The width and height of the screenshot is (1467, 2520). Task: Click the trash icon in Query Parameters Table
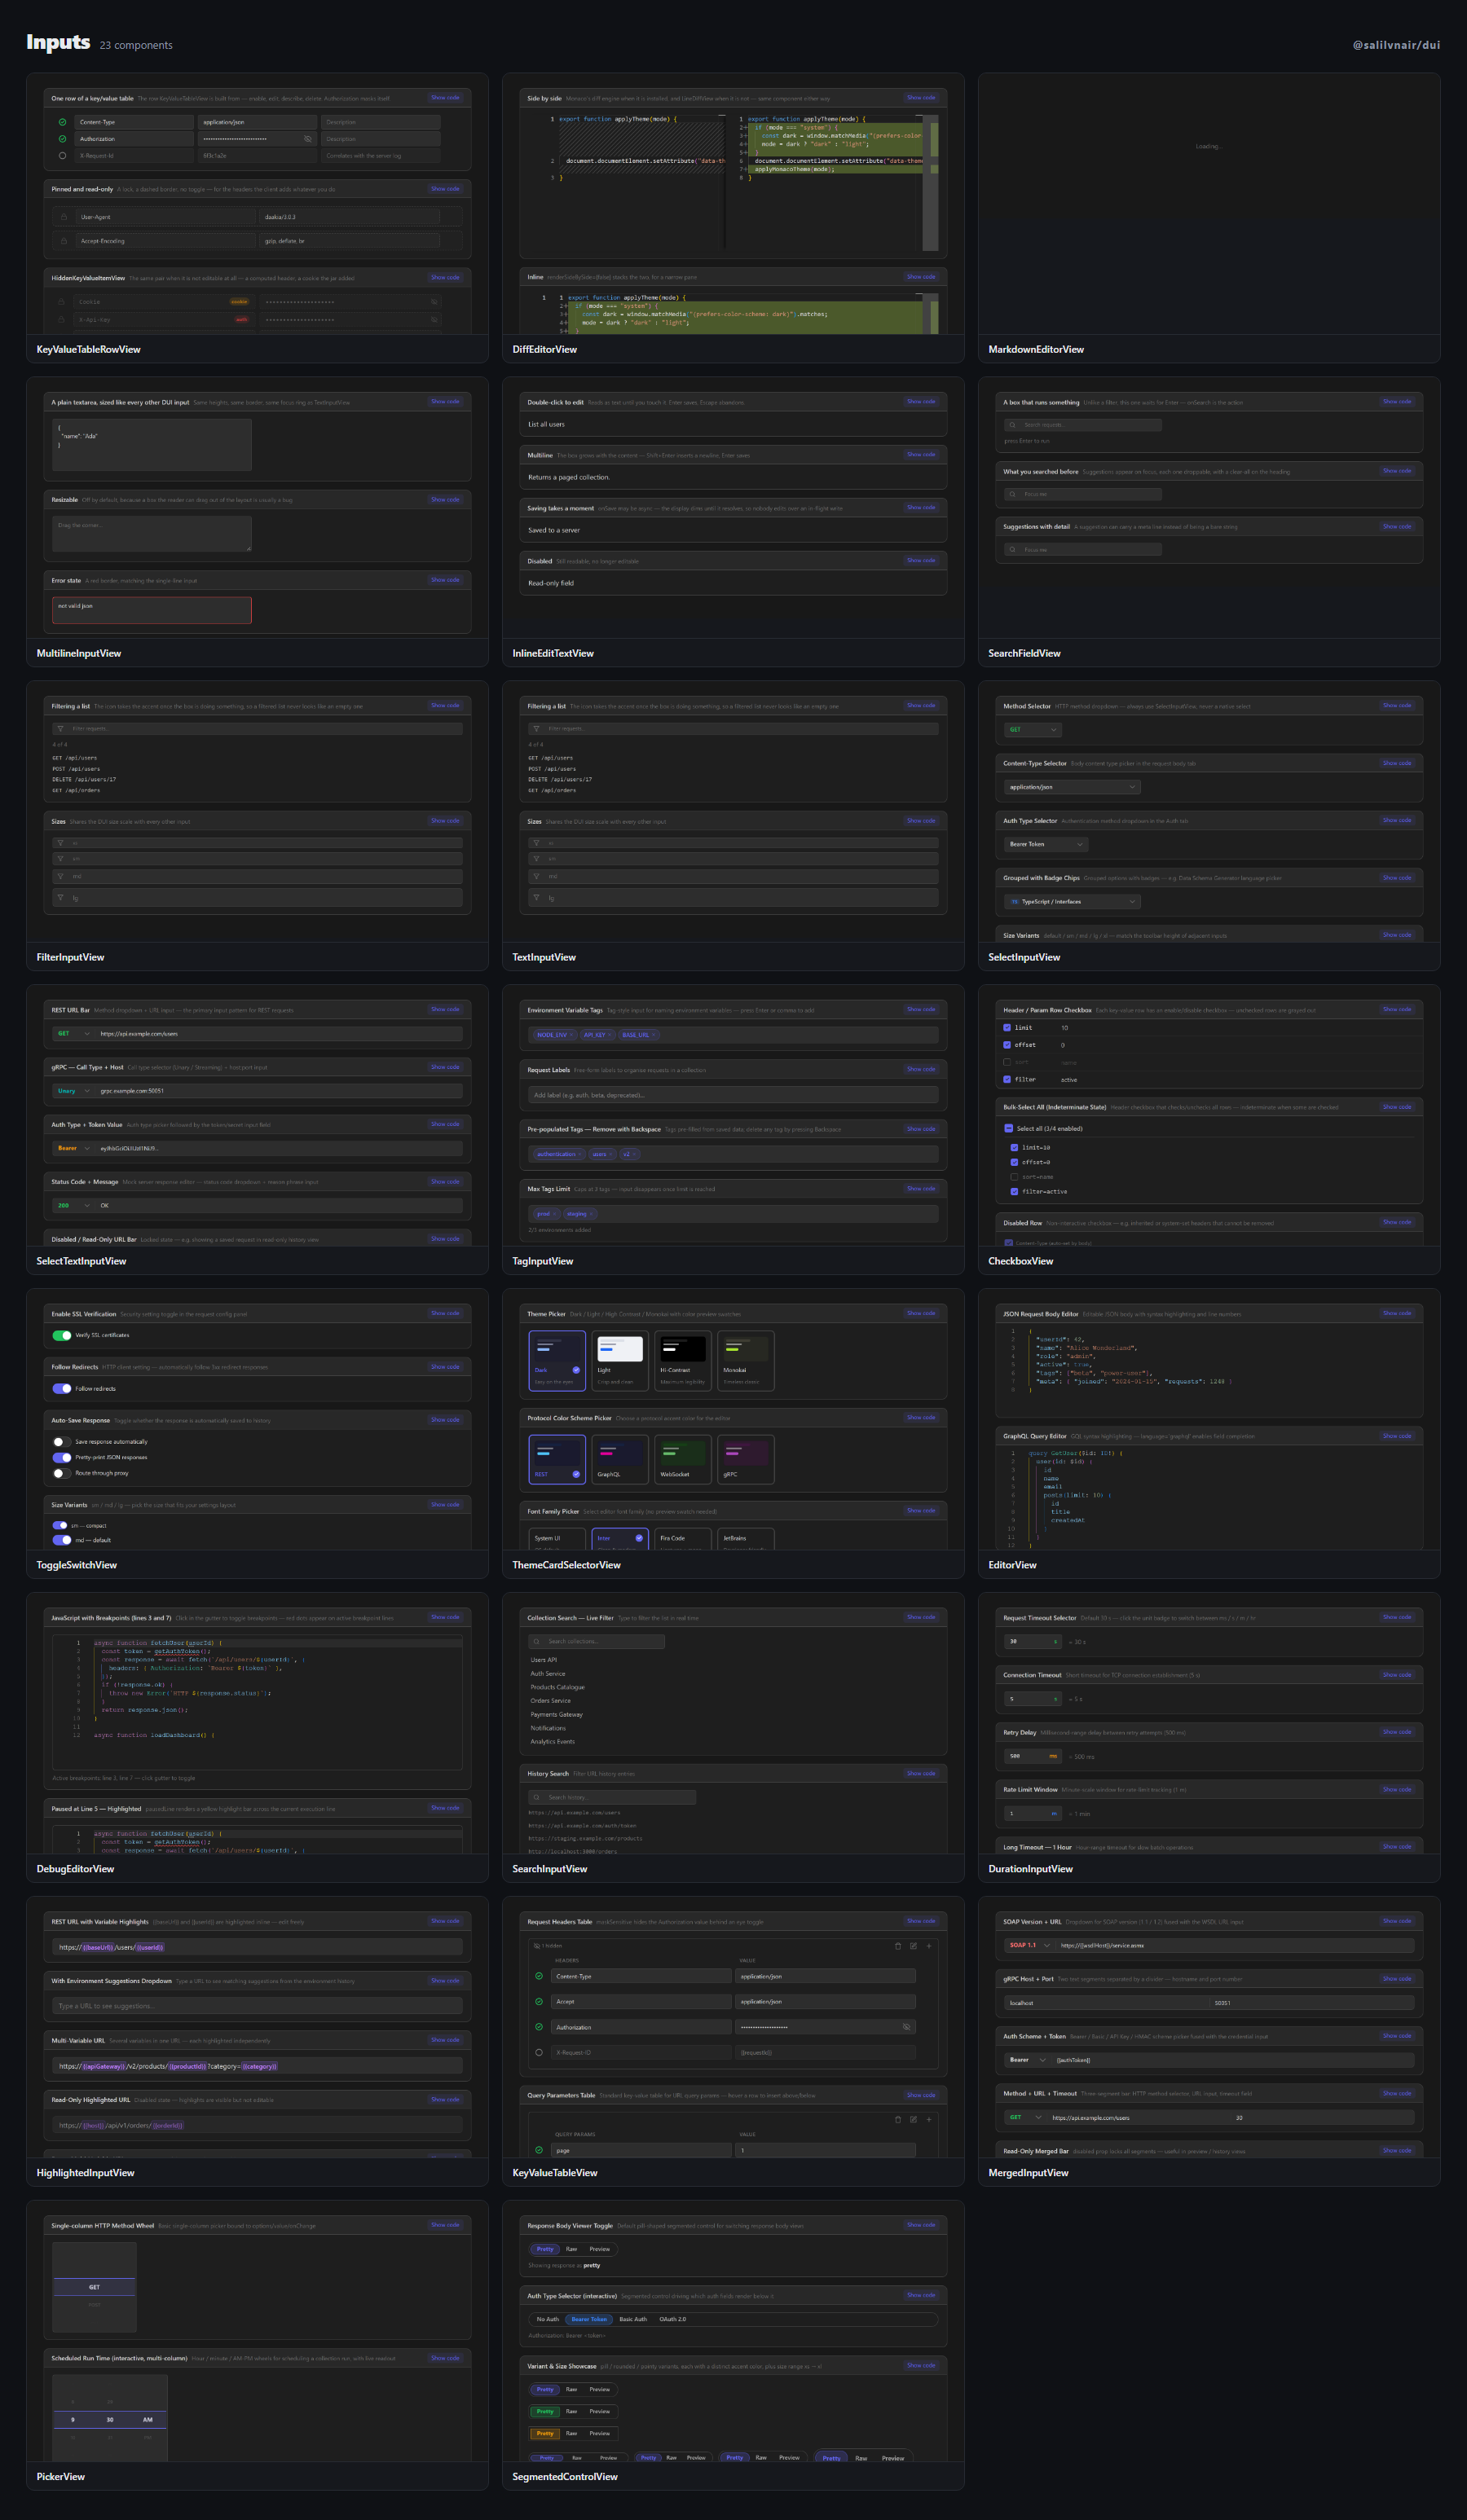click(x=897, y=2119)
